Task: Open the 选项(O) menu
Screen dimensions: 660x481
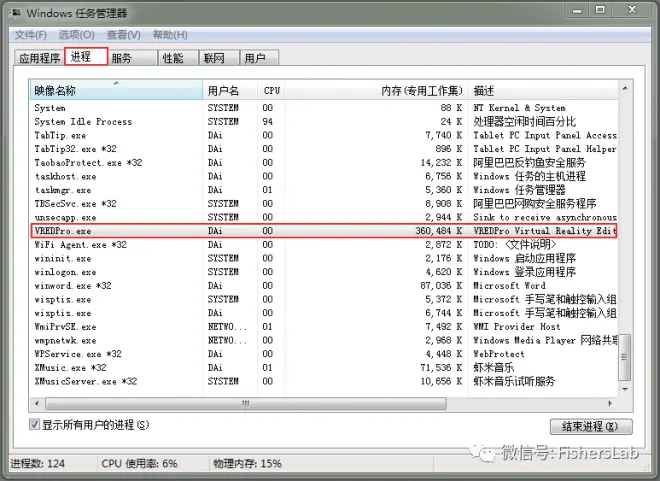Action: tap(76, 35)
